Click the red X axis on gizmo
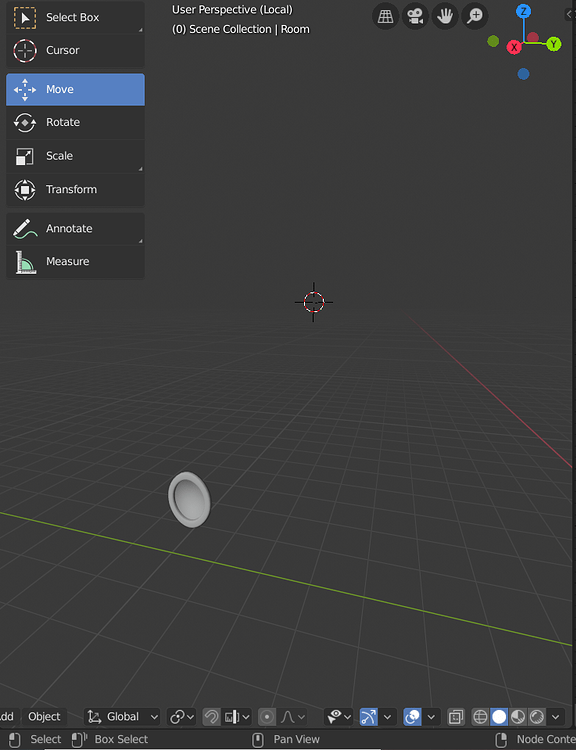This screenshot has height=750, width=576. point(514,47)
